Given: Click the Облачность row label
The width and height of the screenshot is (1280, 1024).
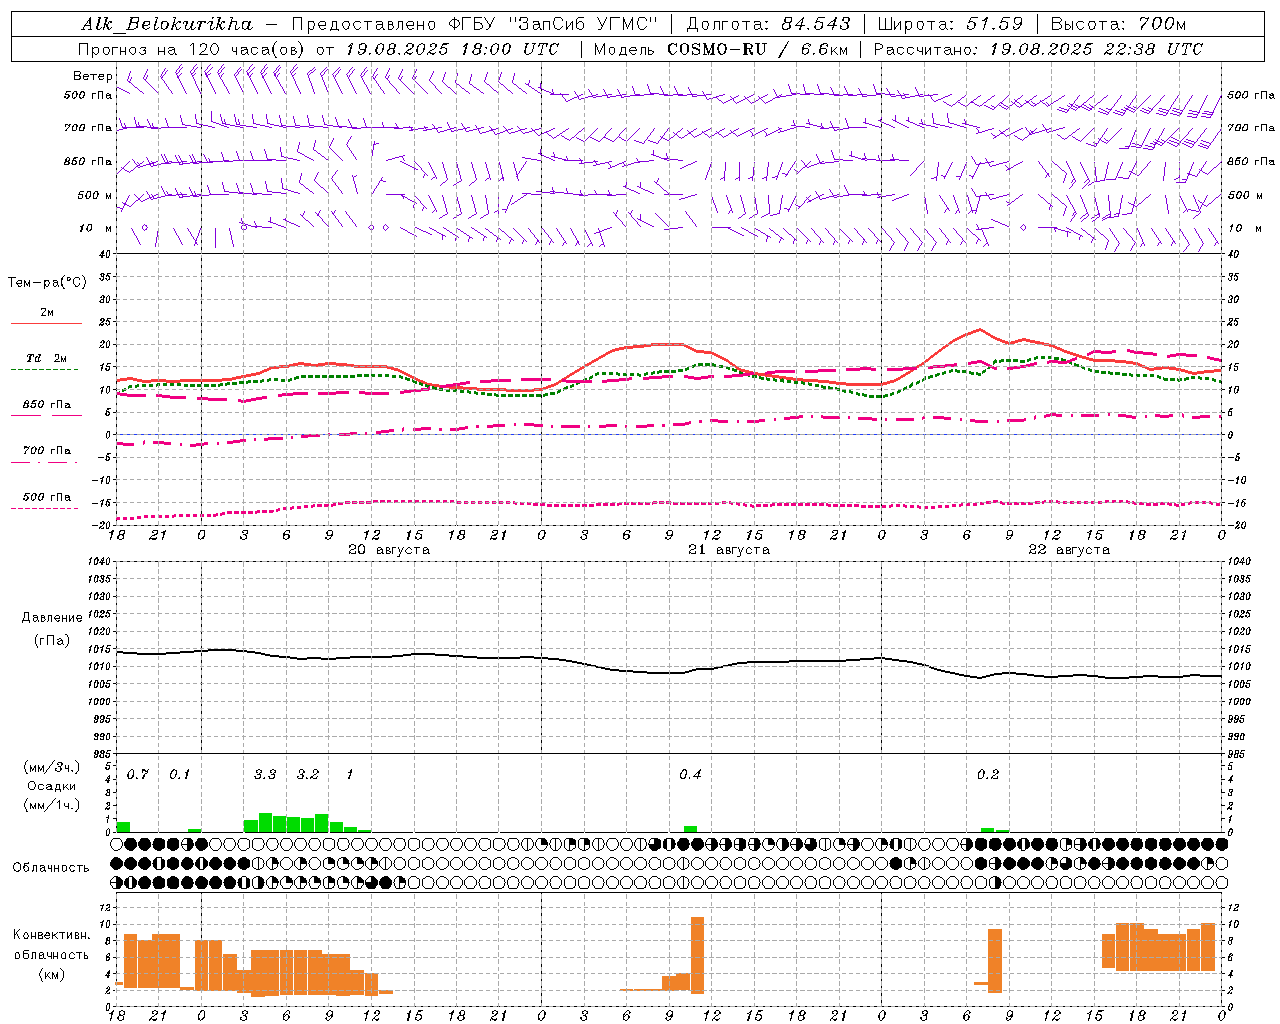Looking at the screenshot, I should tap(51, 868).
